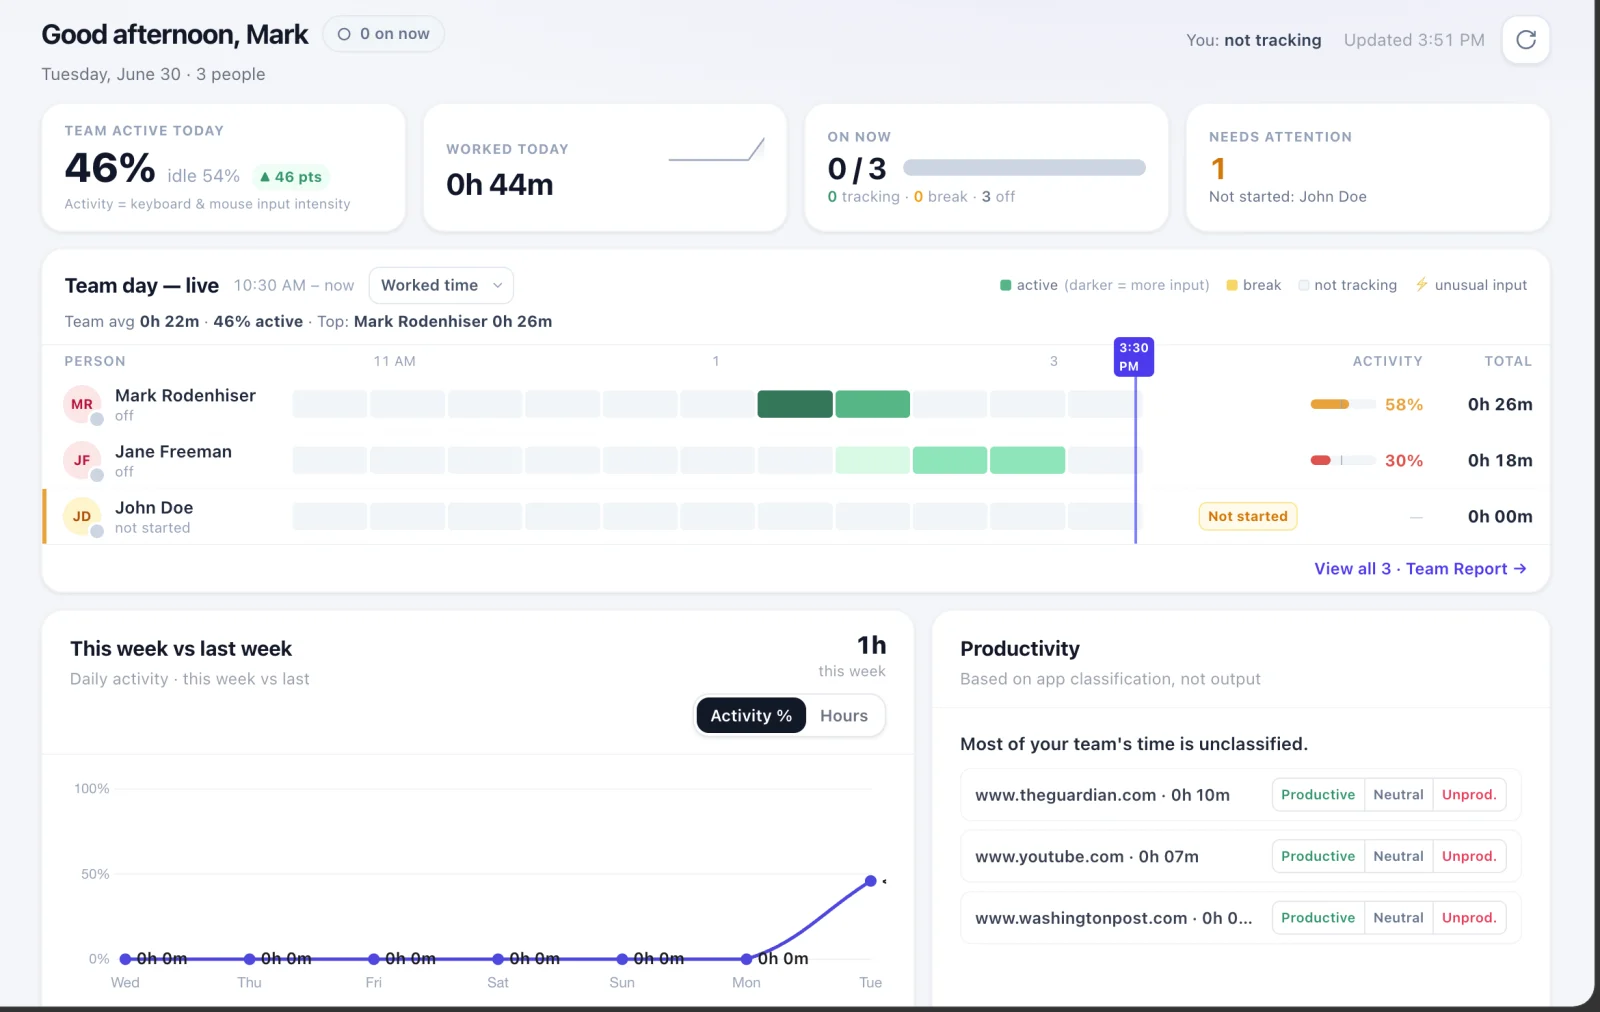The image size is (1600, 1012).
Task: Select the John Doe name
Action: [x=154, y=507]
